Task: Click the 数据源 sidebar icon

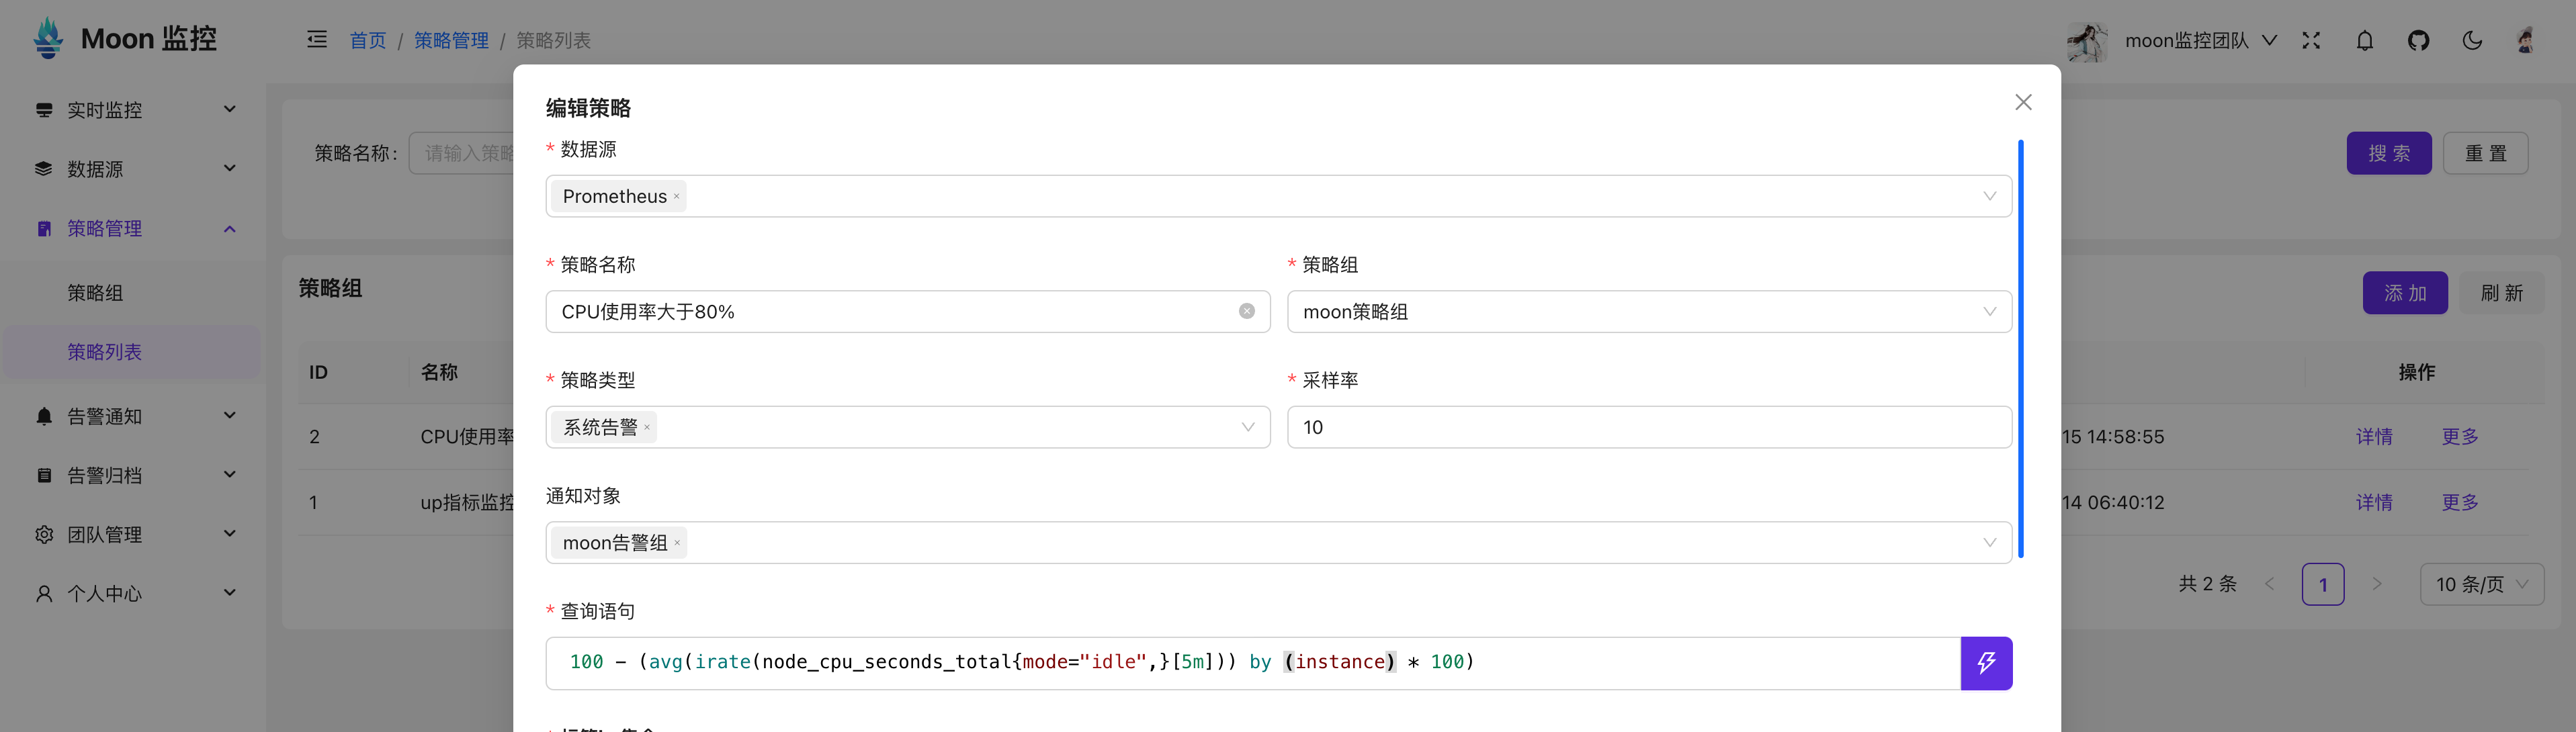Action: (x=44, y=169)
